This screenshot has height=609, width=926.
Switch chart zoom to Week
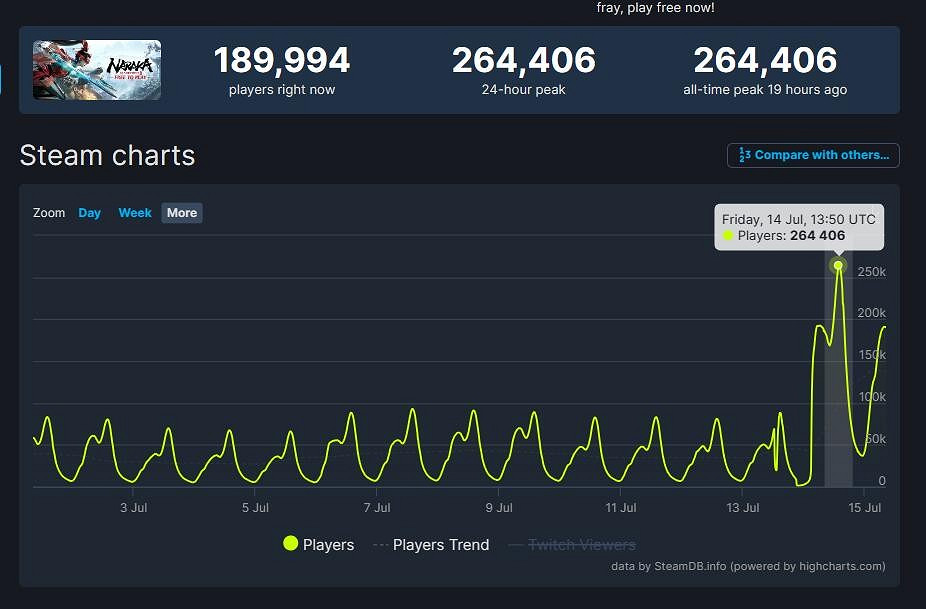coord(134,212)
